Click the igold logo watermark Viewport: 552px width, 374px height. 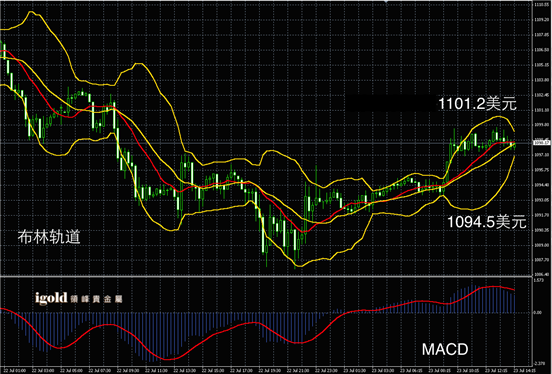(x=79, y=298)
